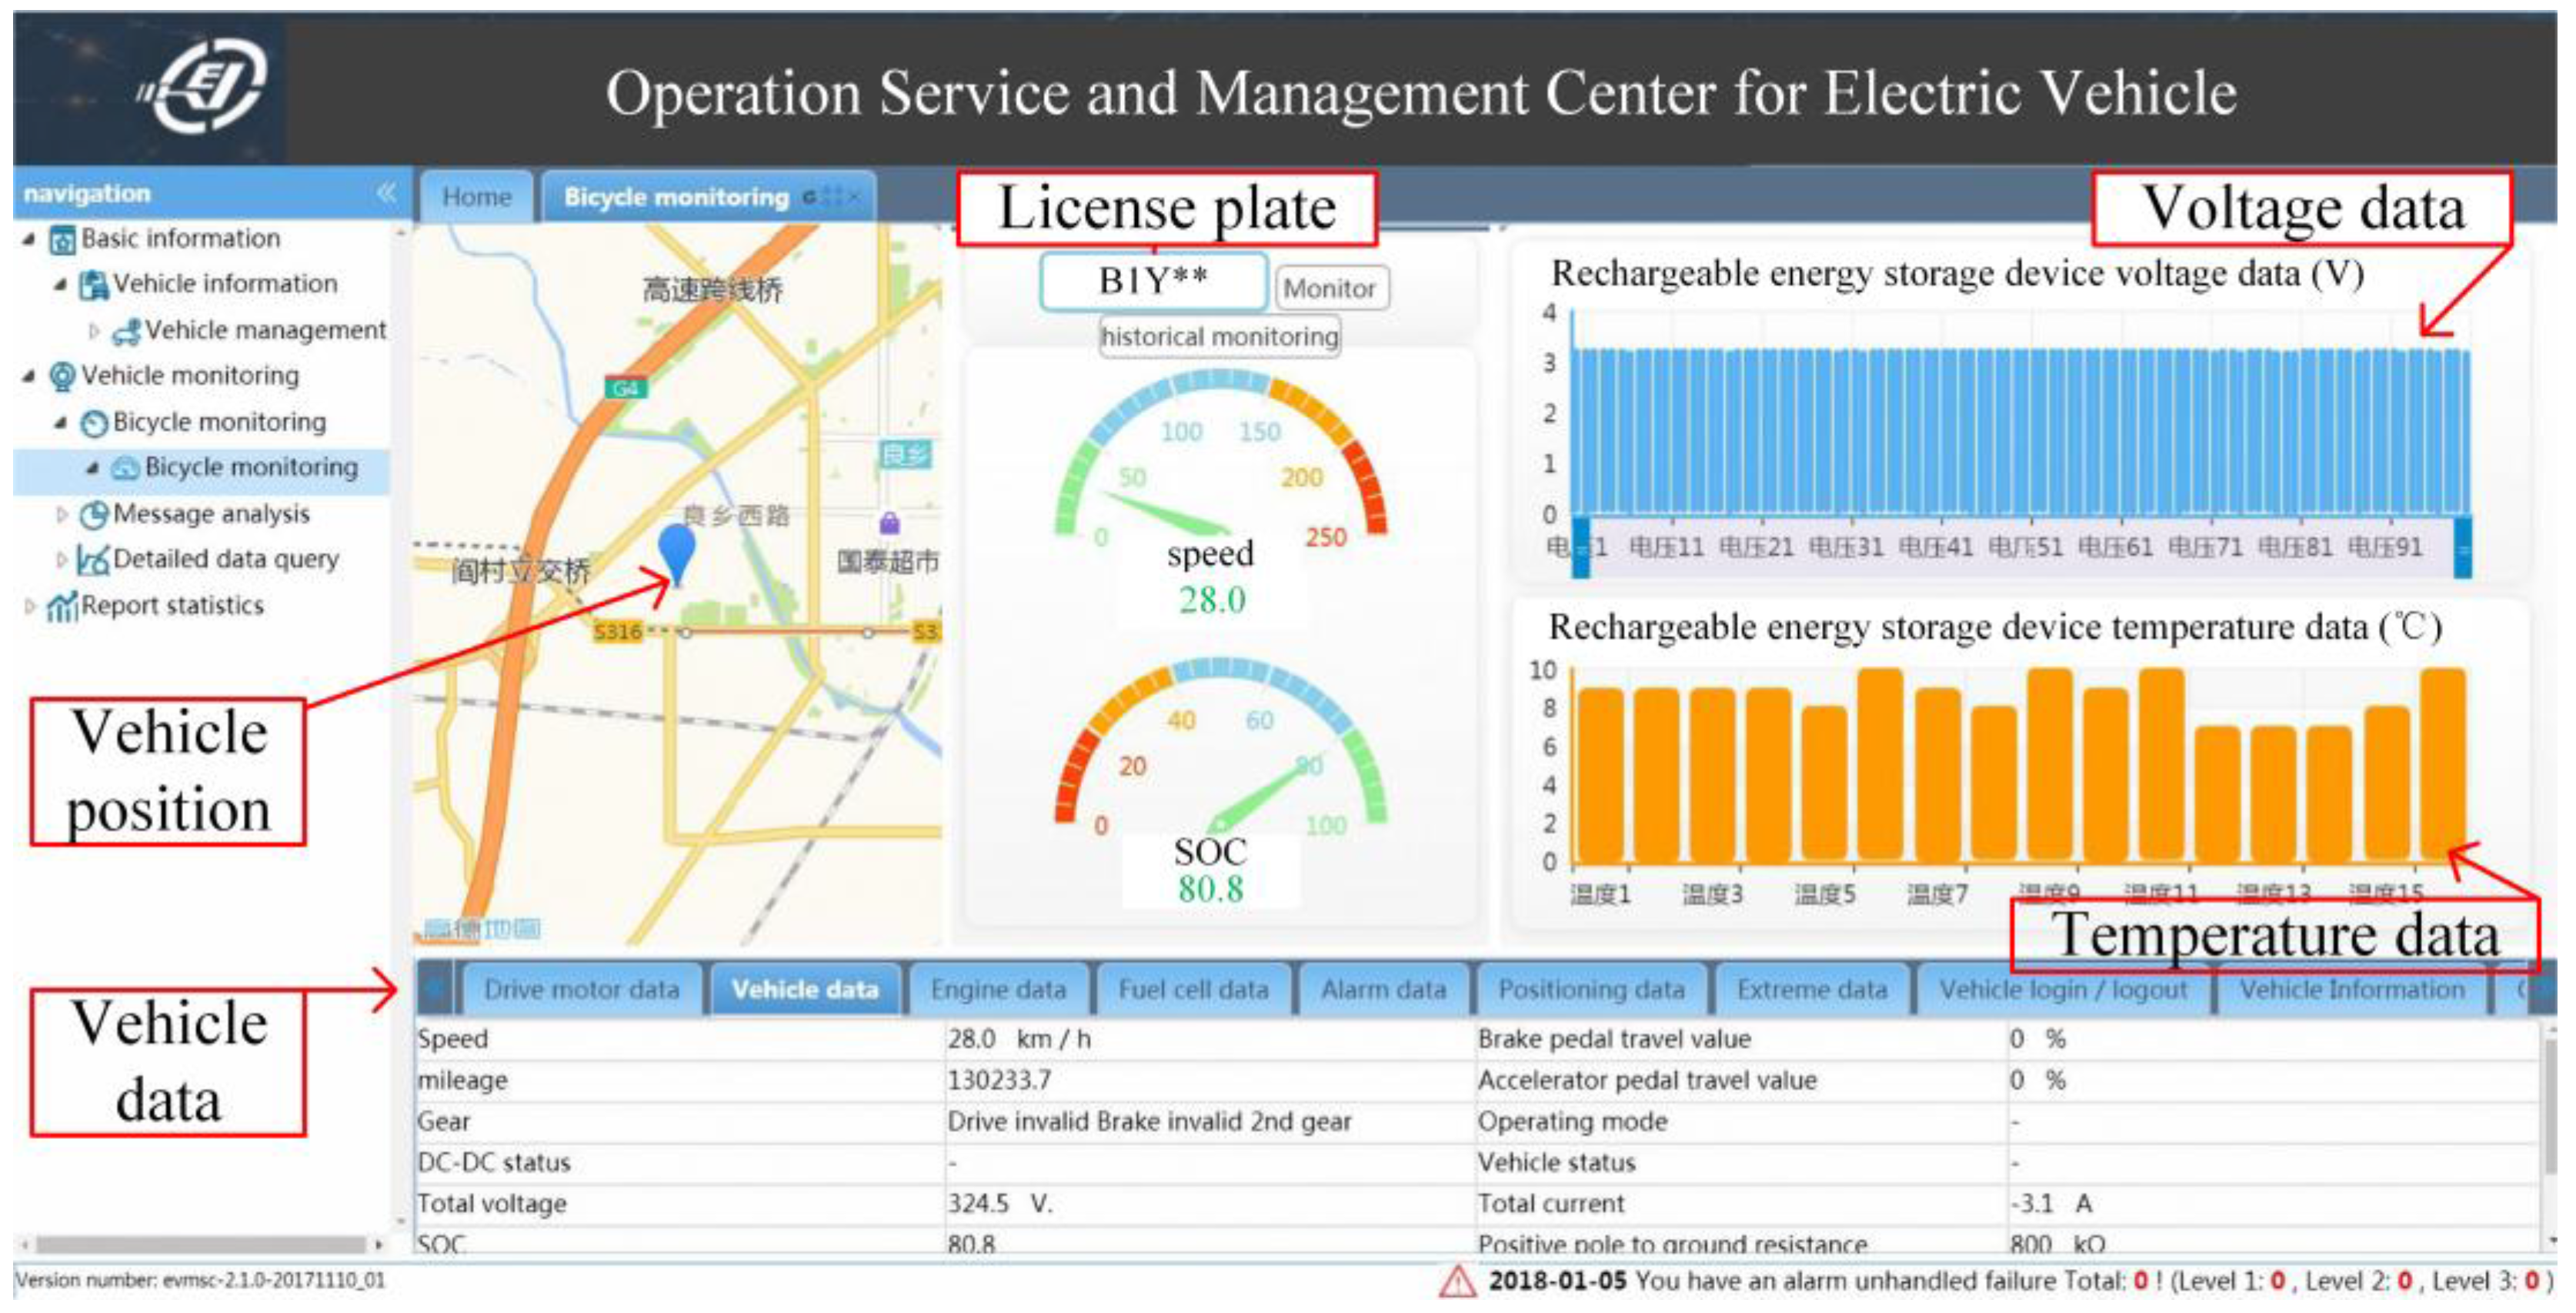Click the Vehicle monitoring tree icon
This screenshot has width=2576, height=1313.
tap(62, 377)
